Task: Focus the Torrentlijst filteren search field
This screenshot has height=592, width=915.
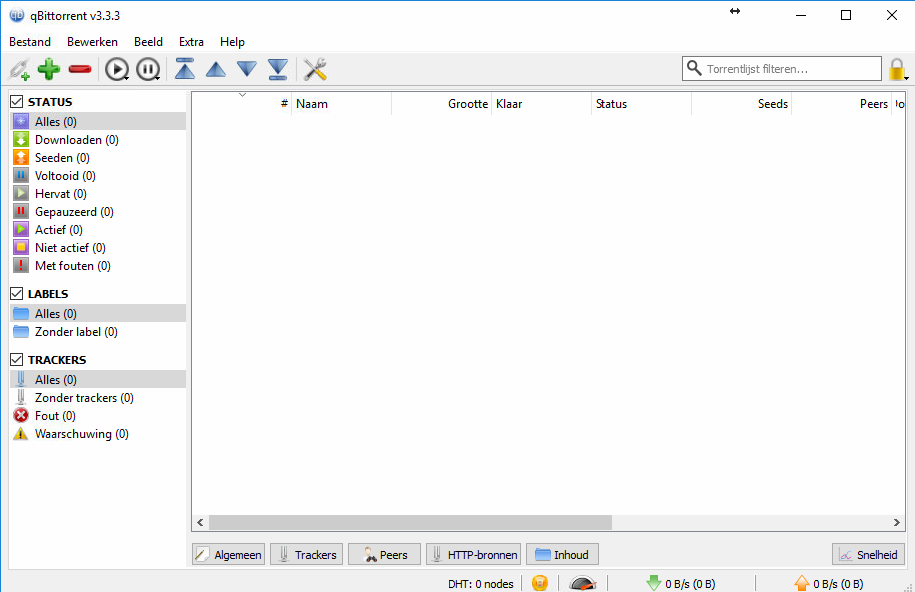Action: (782, 69)
